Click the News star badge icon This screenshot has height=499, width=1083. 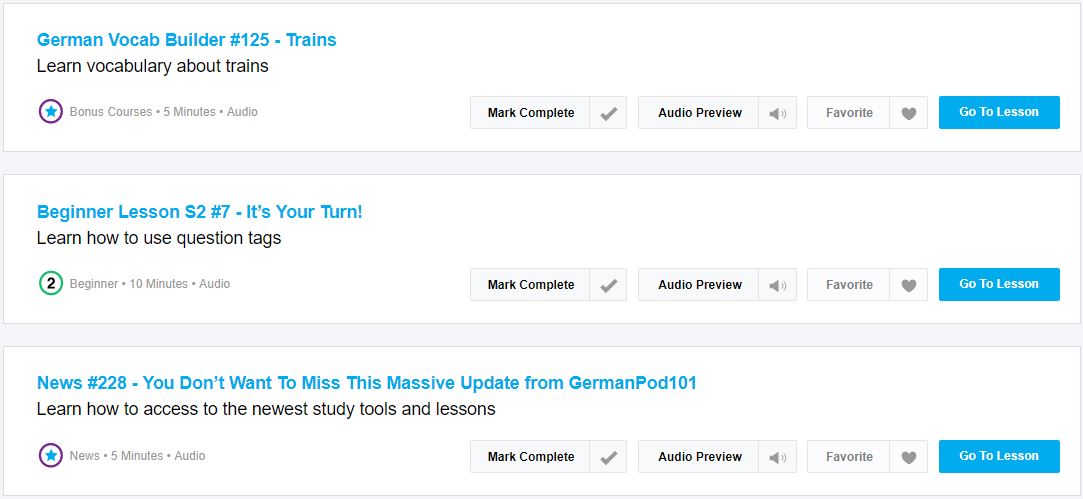coord(51,455)
